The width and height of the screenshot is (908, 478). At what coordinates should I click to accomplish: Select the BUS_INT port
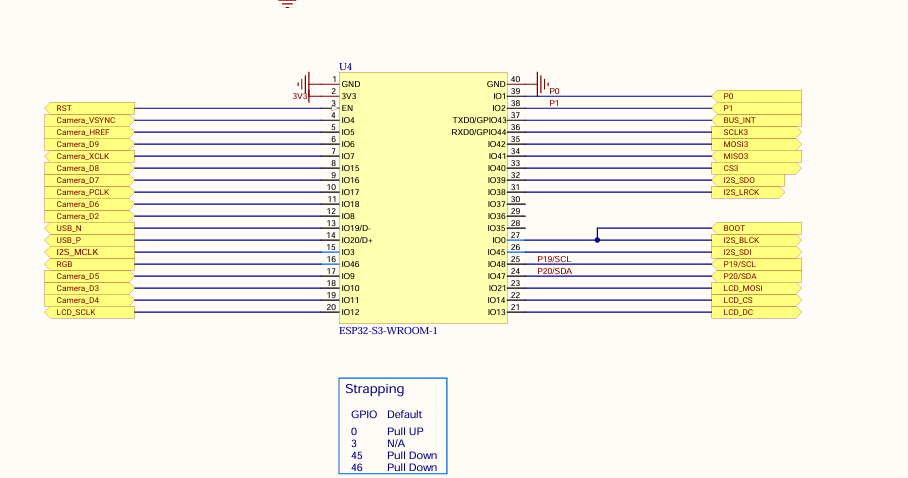[756, 120]
